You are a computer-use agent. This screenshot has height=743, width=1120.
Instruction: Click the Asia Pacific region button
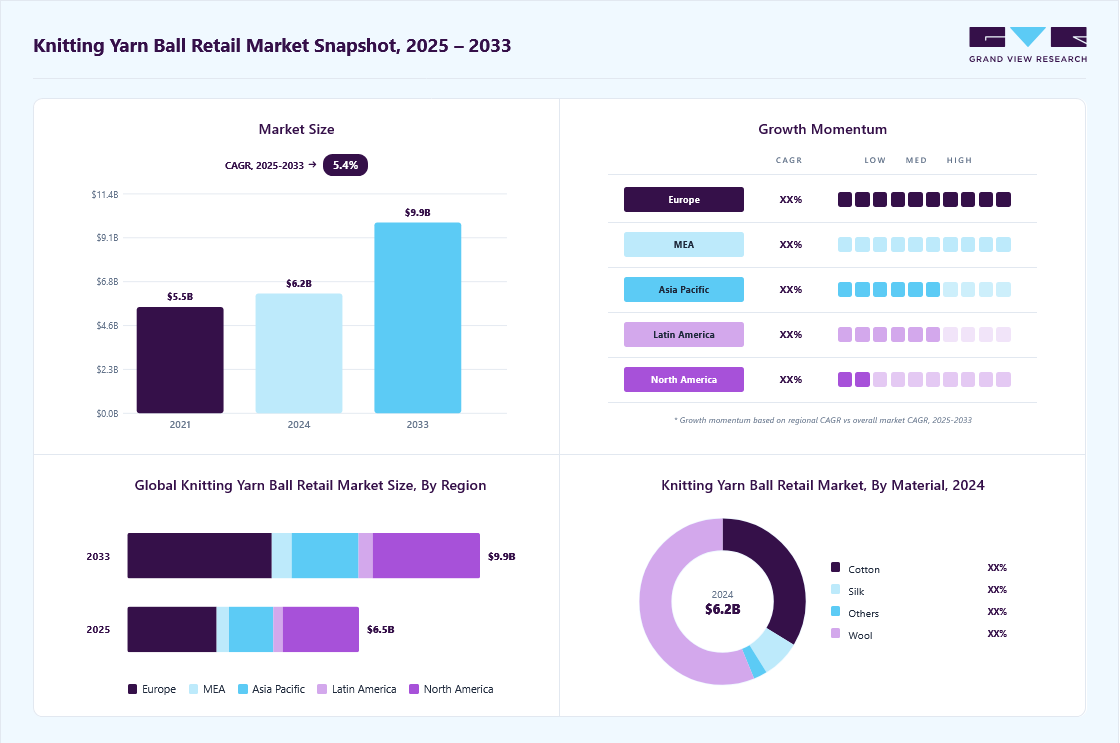(x=684, y=289)
